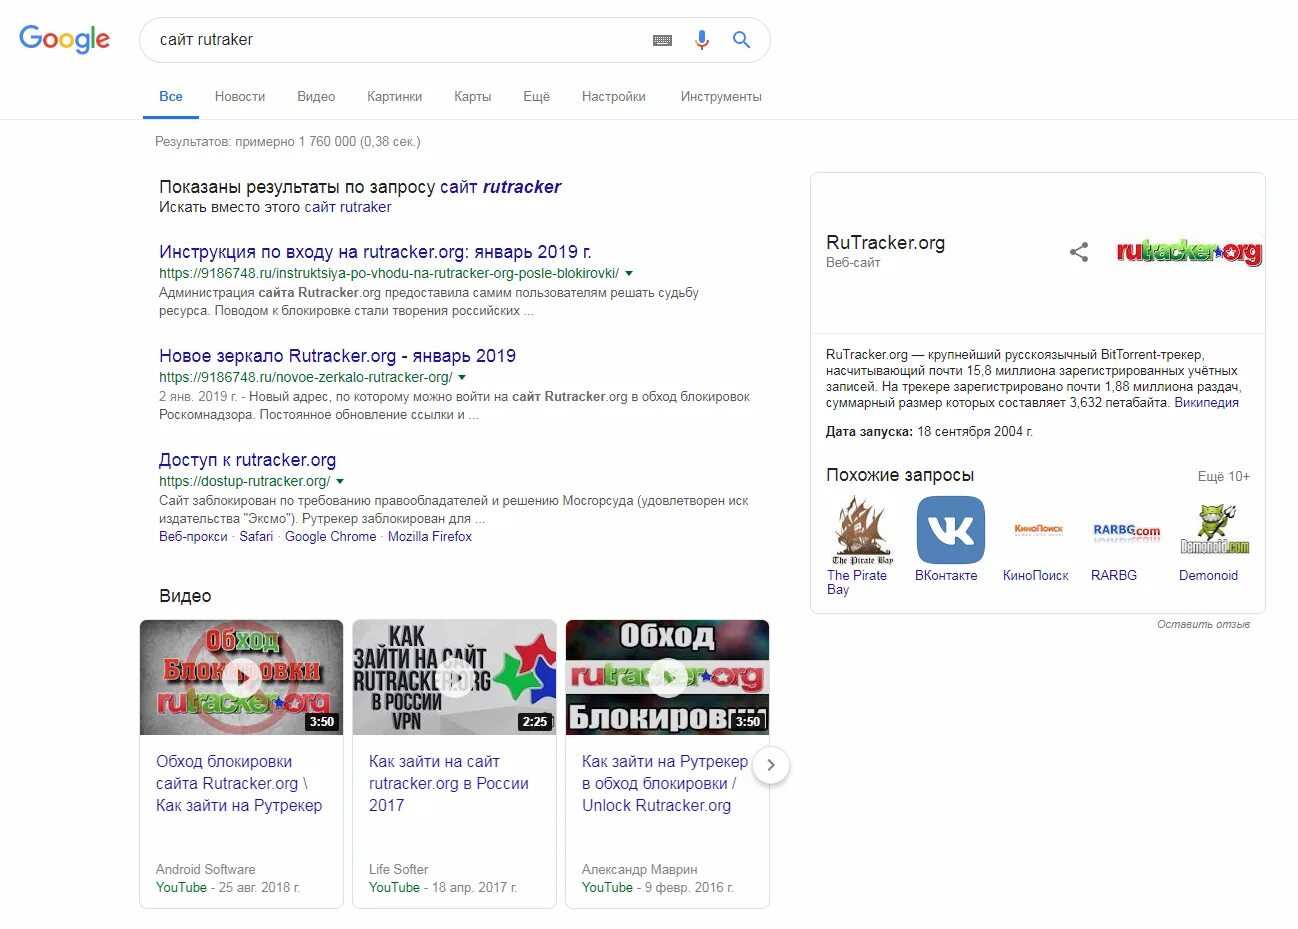Open video title 'Как зайти на сайт rutracker.org в России 2017'
The height and width of the screenshot is (929, 1298).
coord(449,783)
